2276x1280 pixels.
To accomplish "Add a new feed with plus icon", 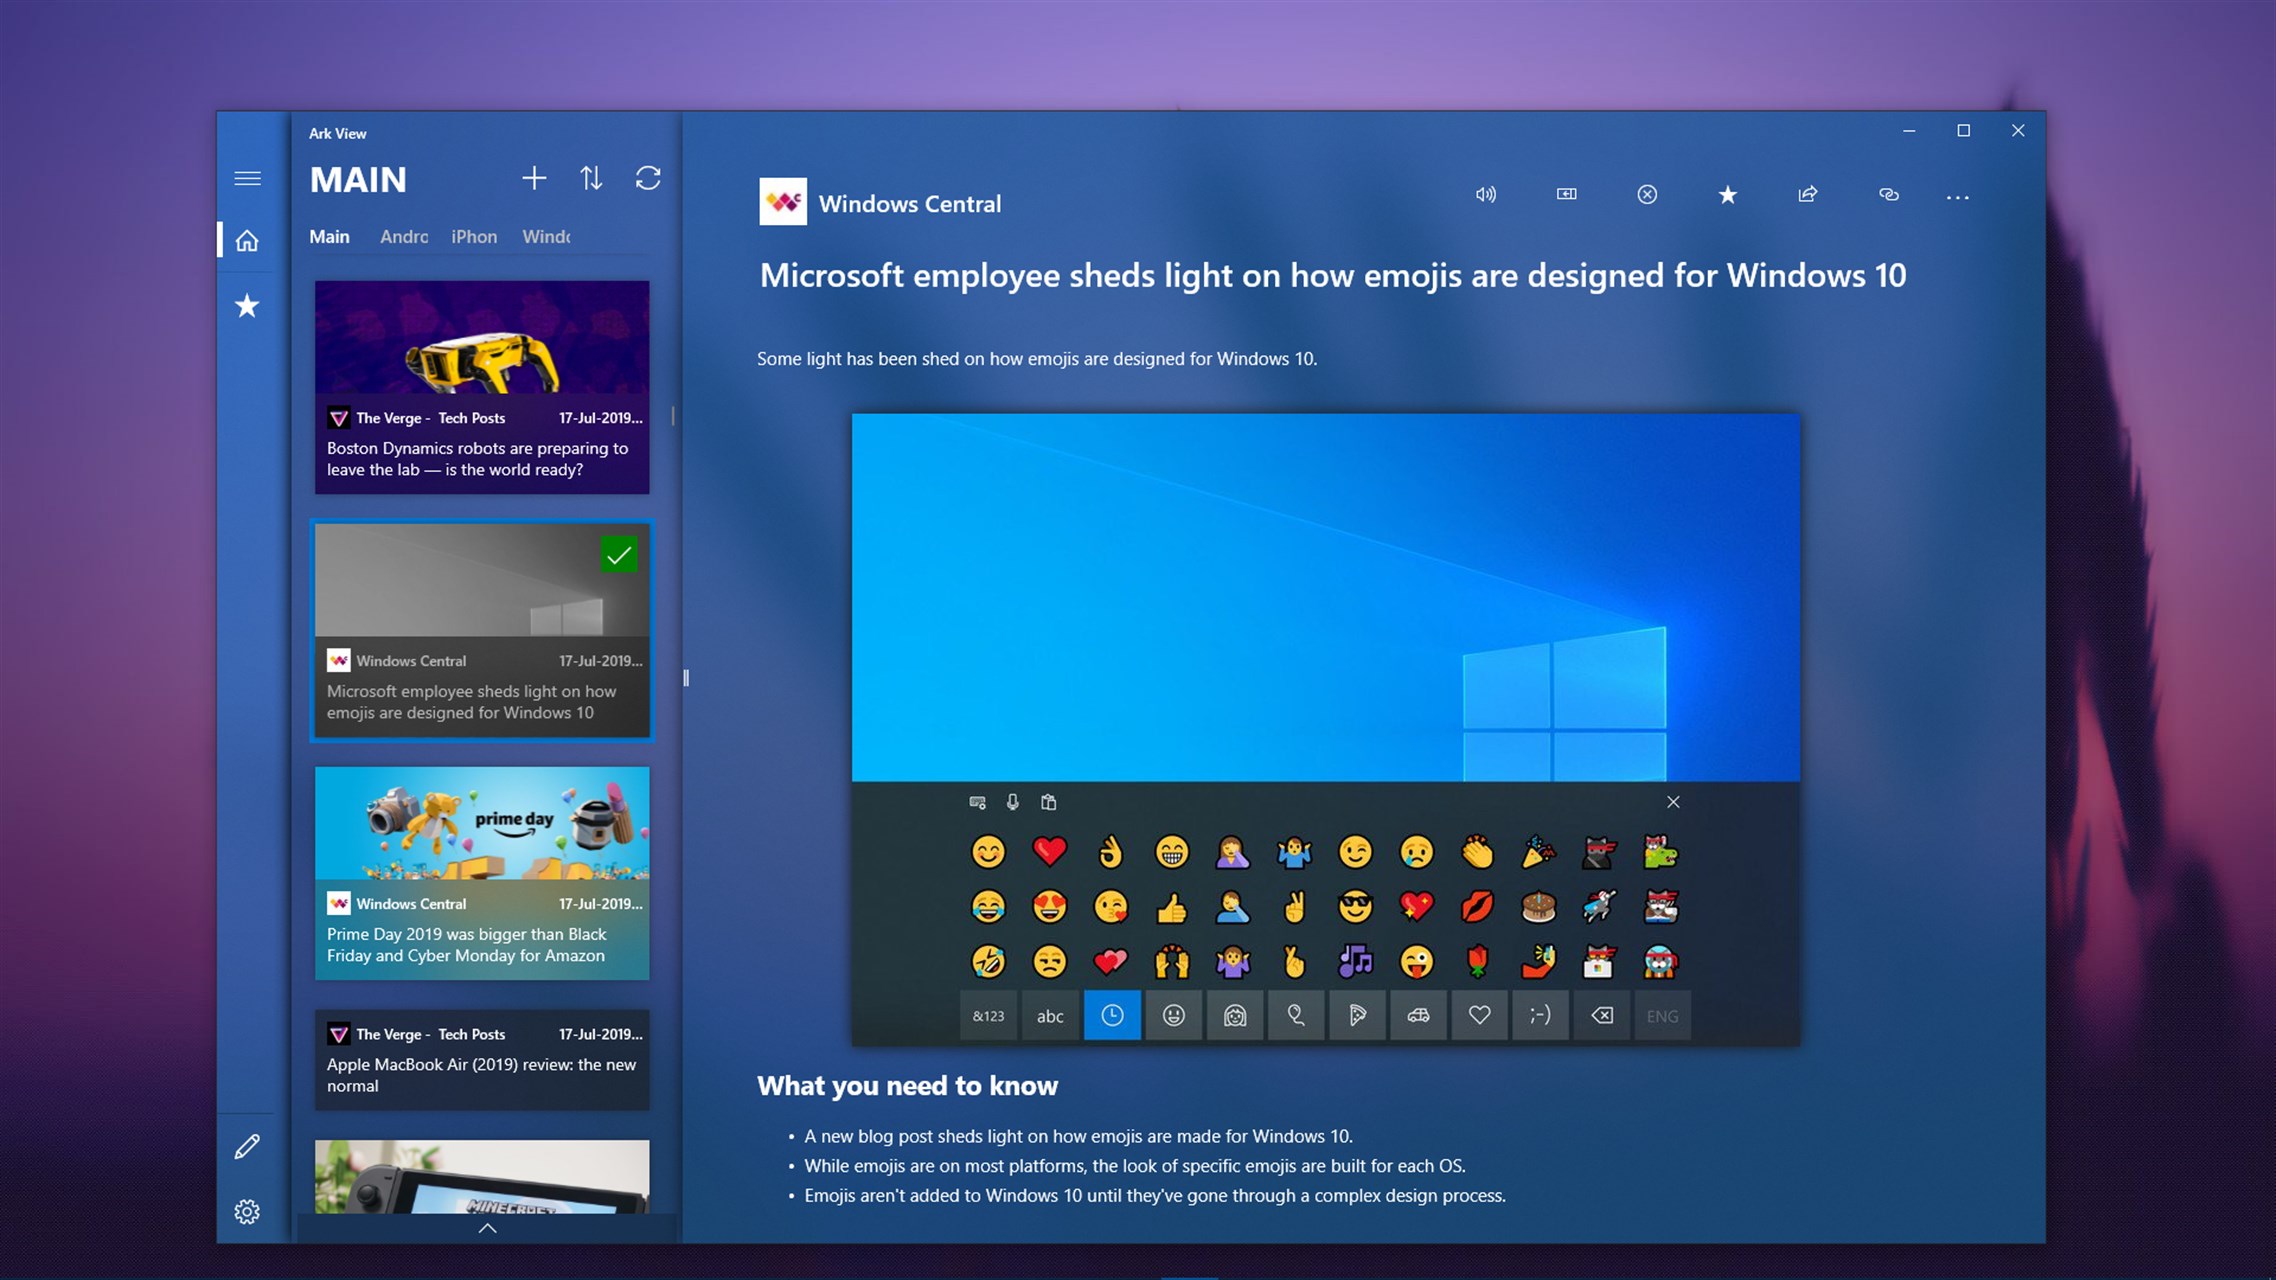I will (x=534, y=179).
